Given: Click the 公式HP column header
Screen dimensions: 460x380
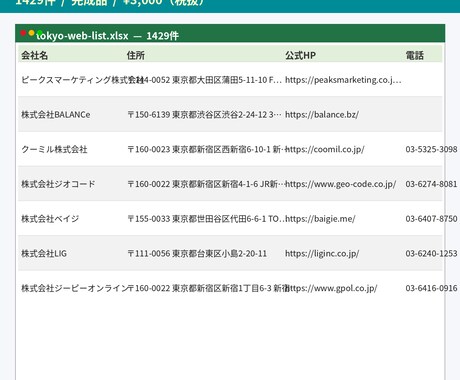Looking at the screenshot, I should pos(300,55).
